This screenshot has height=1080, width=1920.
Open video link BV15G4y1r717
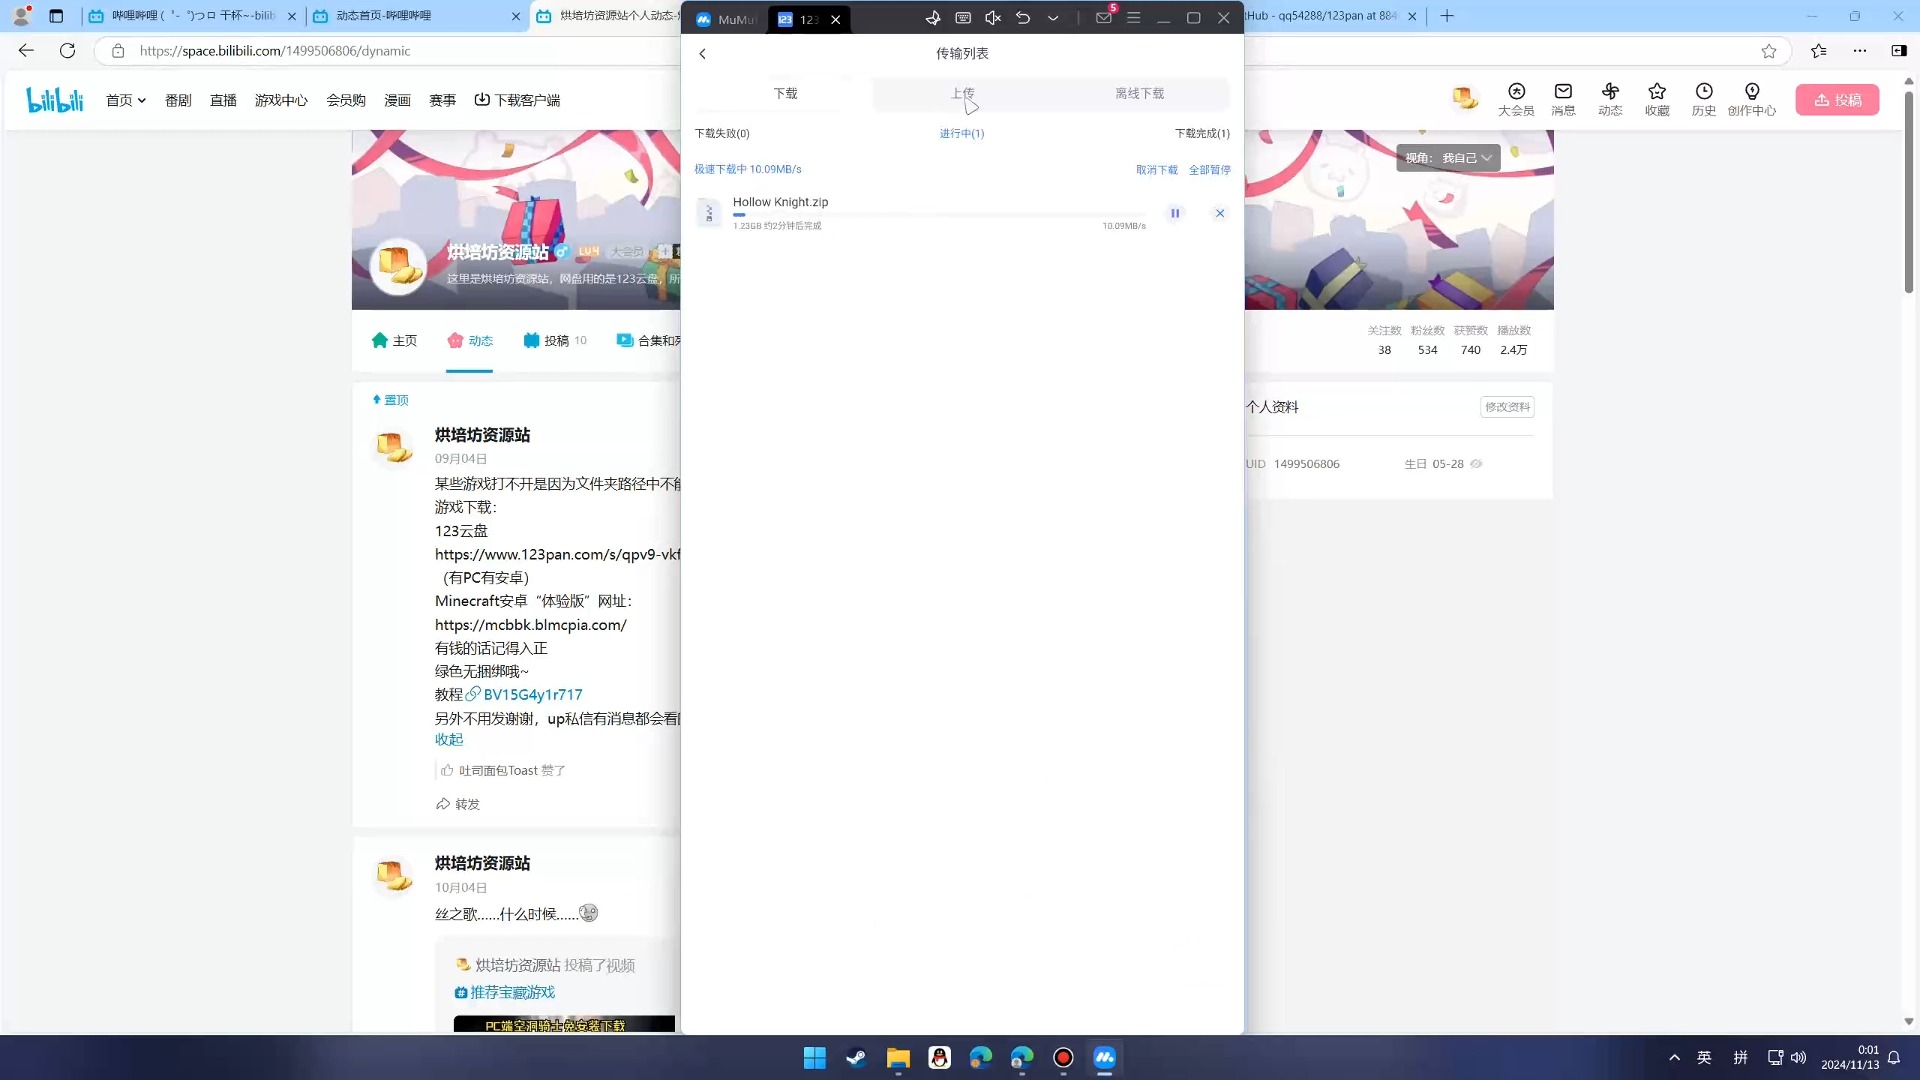(x=524, y=695)
